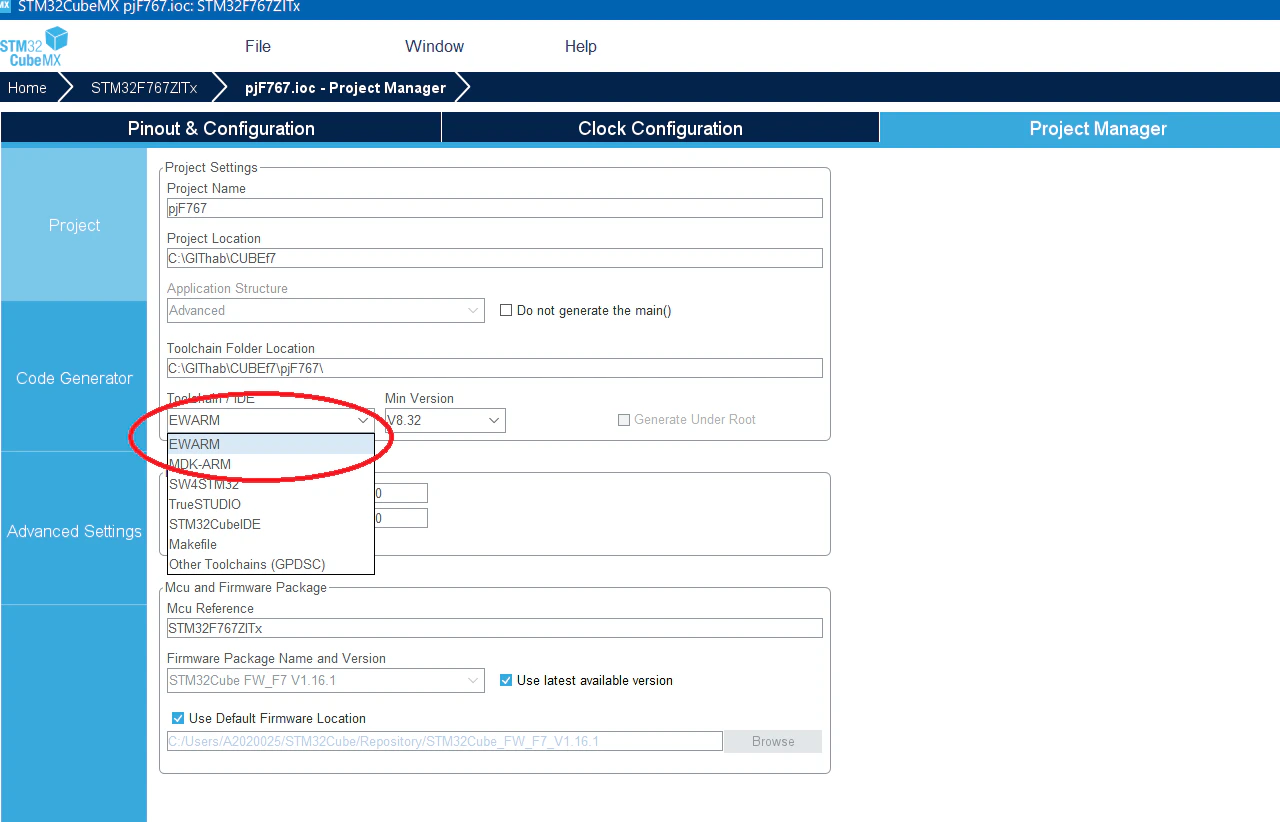1280x822 pixels.
Task: Click the Browse button
Action: tap(773, 741)
